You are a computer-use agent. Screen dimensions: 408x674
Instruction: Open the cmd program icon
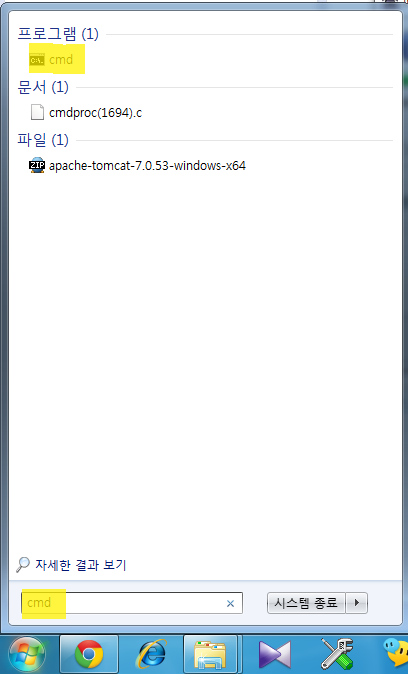click(x=37, y=59)
